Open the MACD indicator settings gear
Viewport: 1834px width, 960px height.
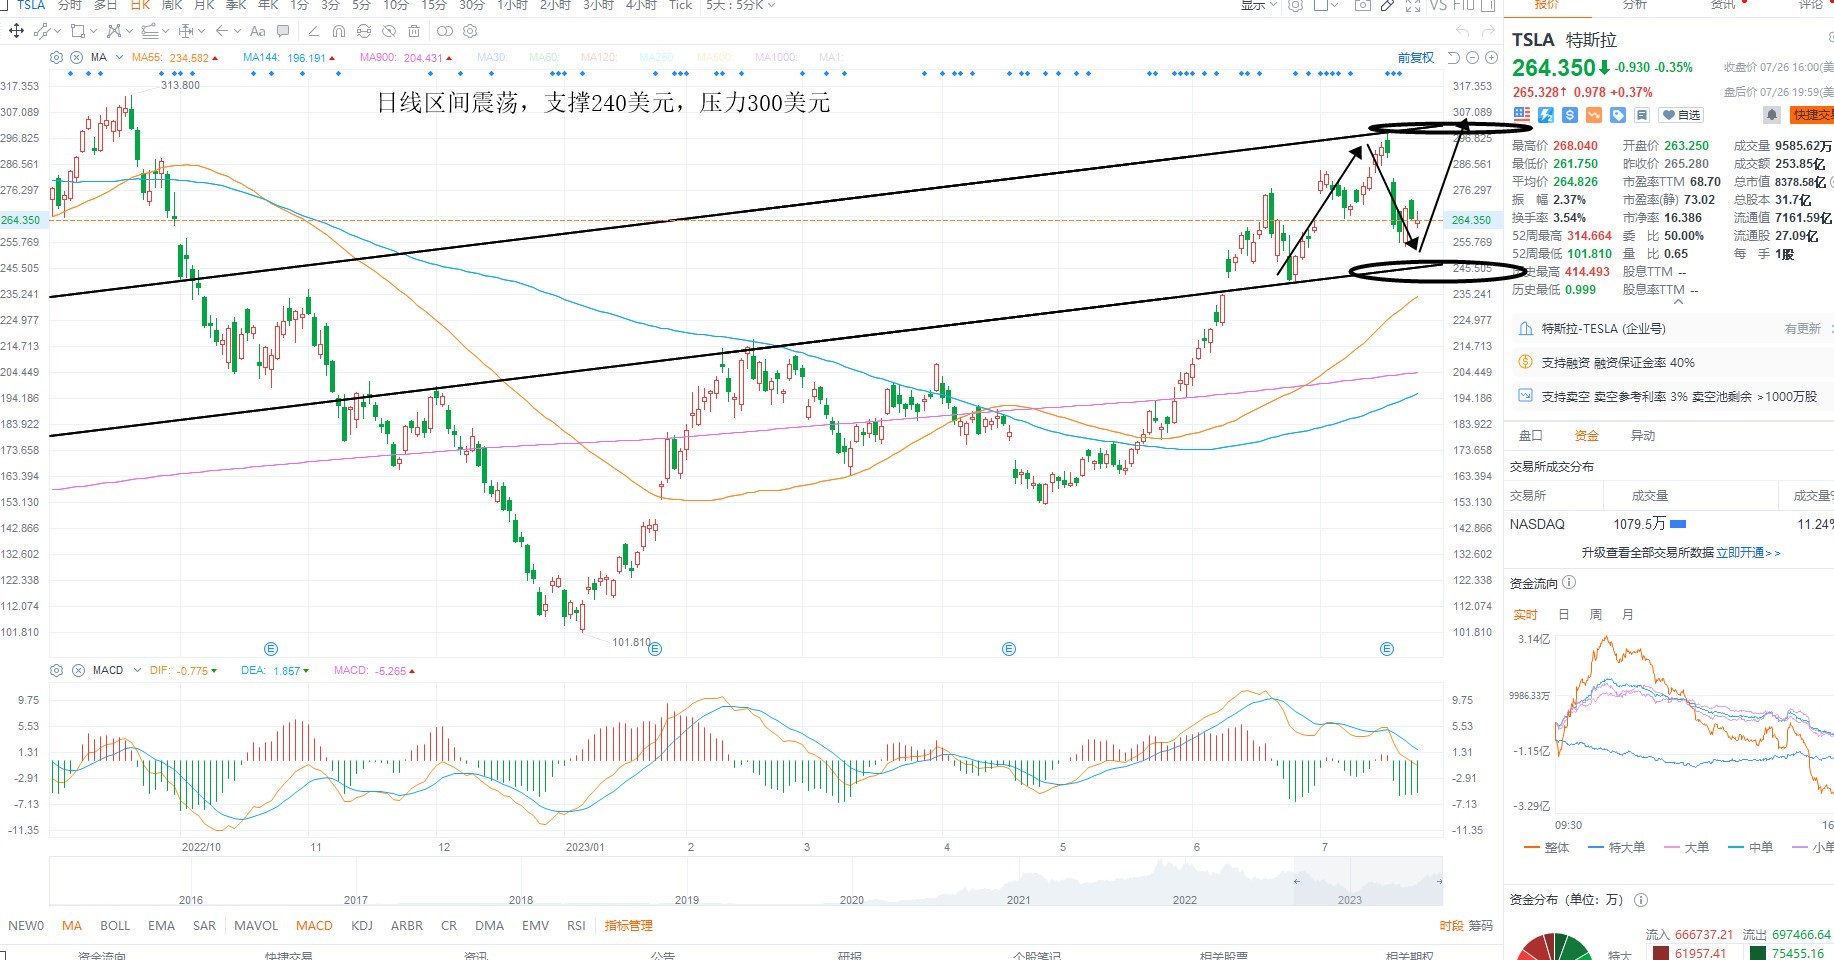click(x=57, y=670)
